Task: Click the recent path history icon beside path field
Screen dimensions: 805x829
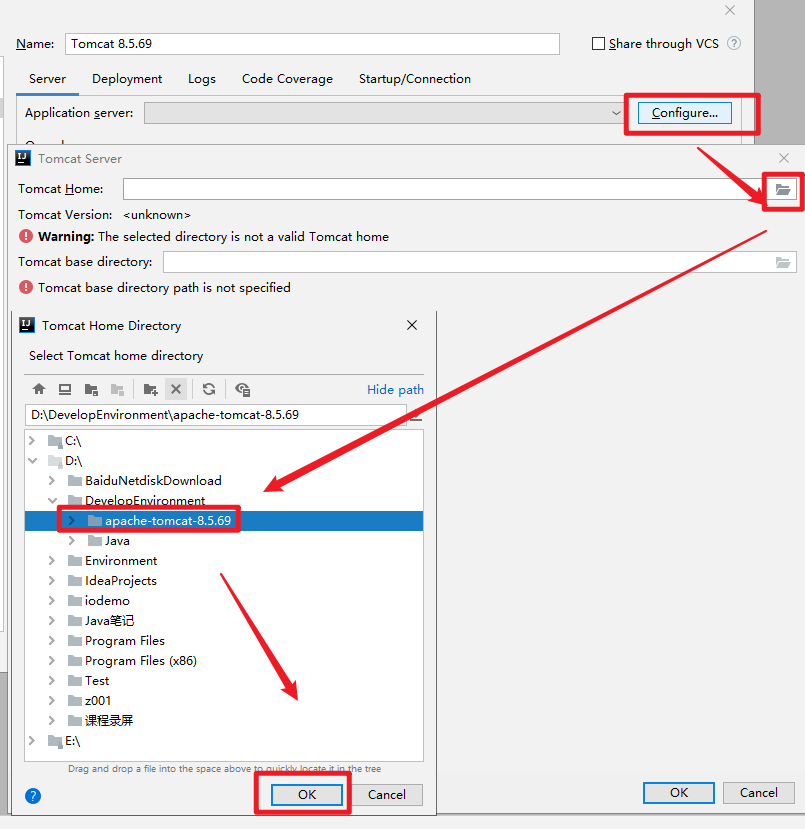Action: (x=417, y=416)
